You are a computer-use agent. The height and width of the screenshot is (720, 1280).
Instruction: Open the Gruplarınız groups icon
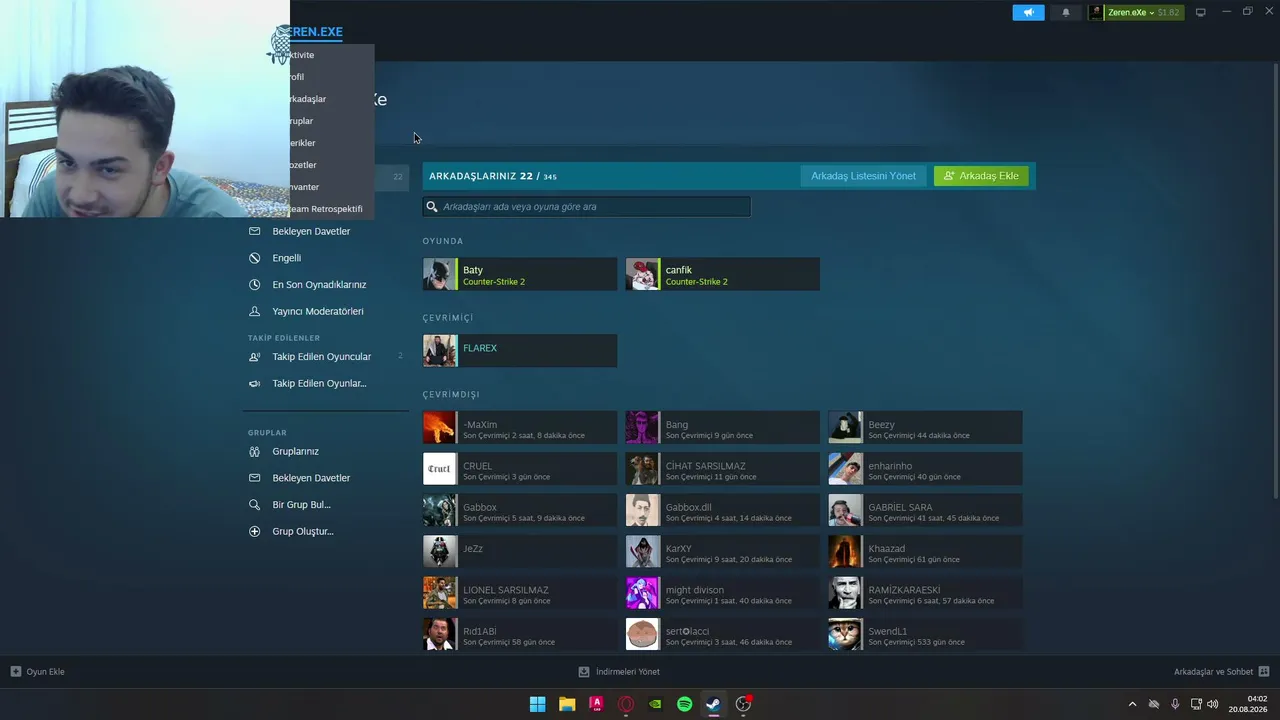tap(254, 451)
